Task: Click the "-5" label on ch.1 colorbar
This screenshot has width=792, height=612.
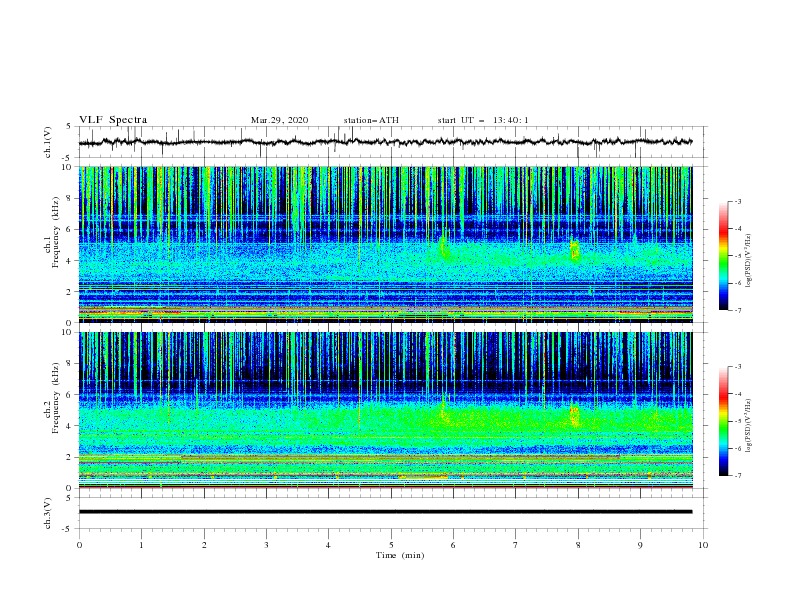Action: point(738,256)
